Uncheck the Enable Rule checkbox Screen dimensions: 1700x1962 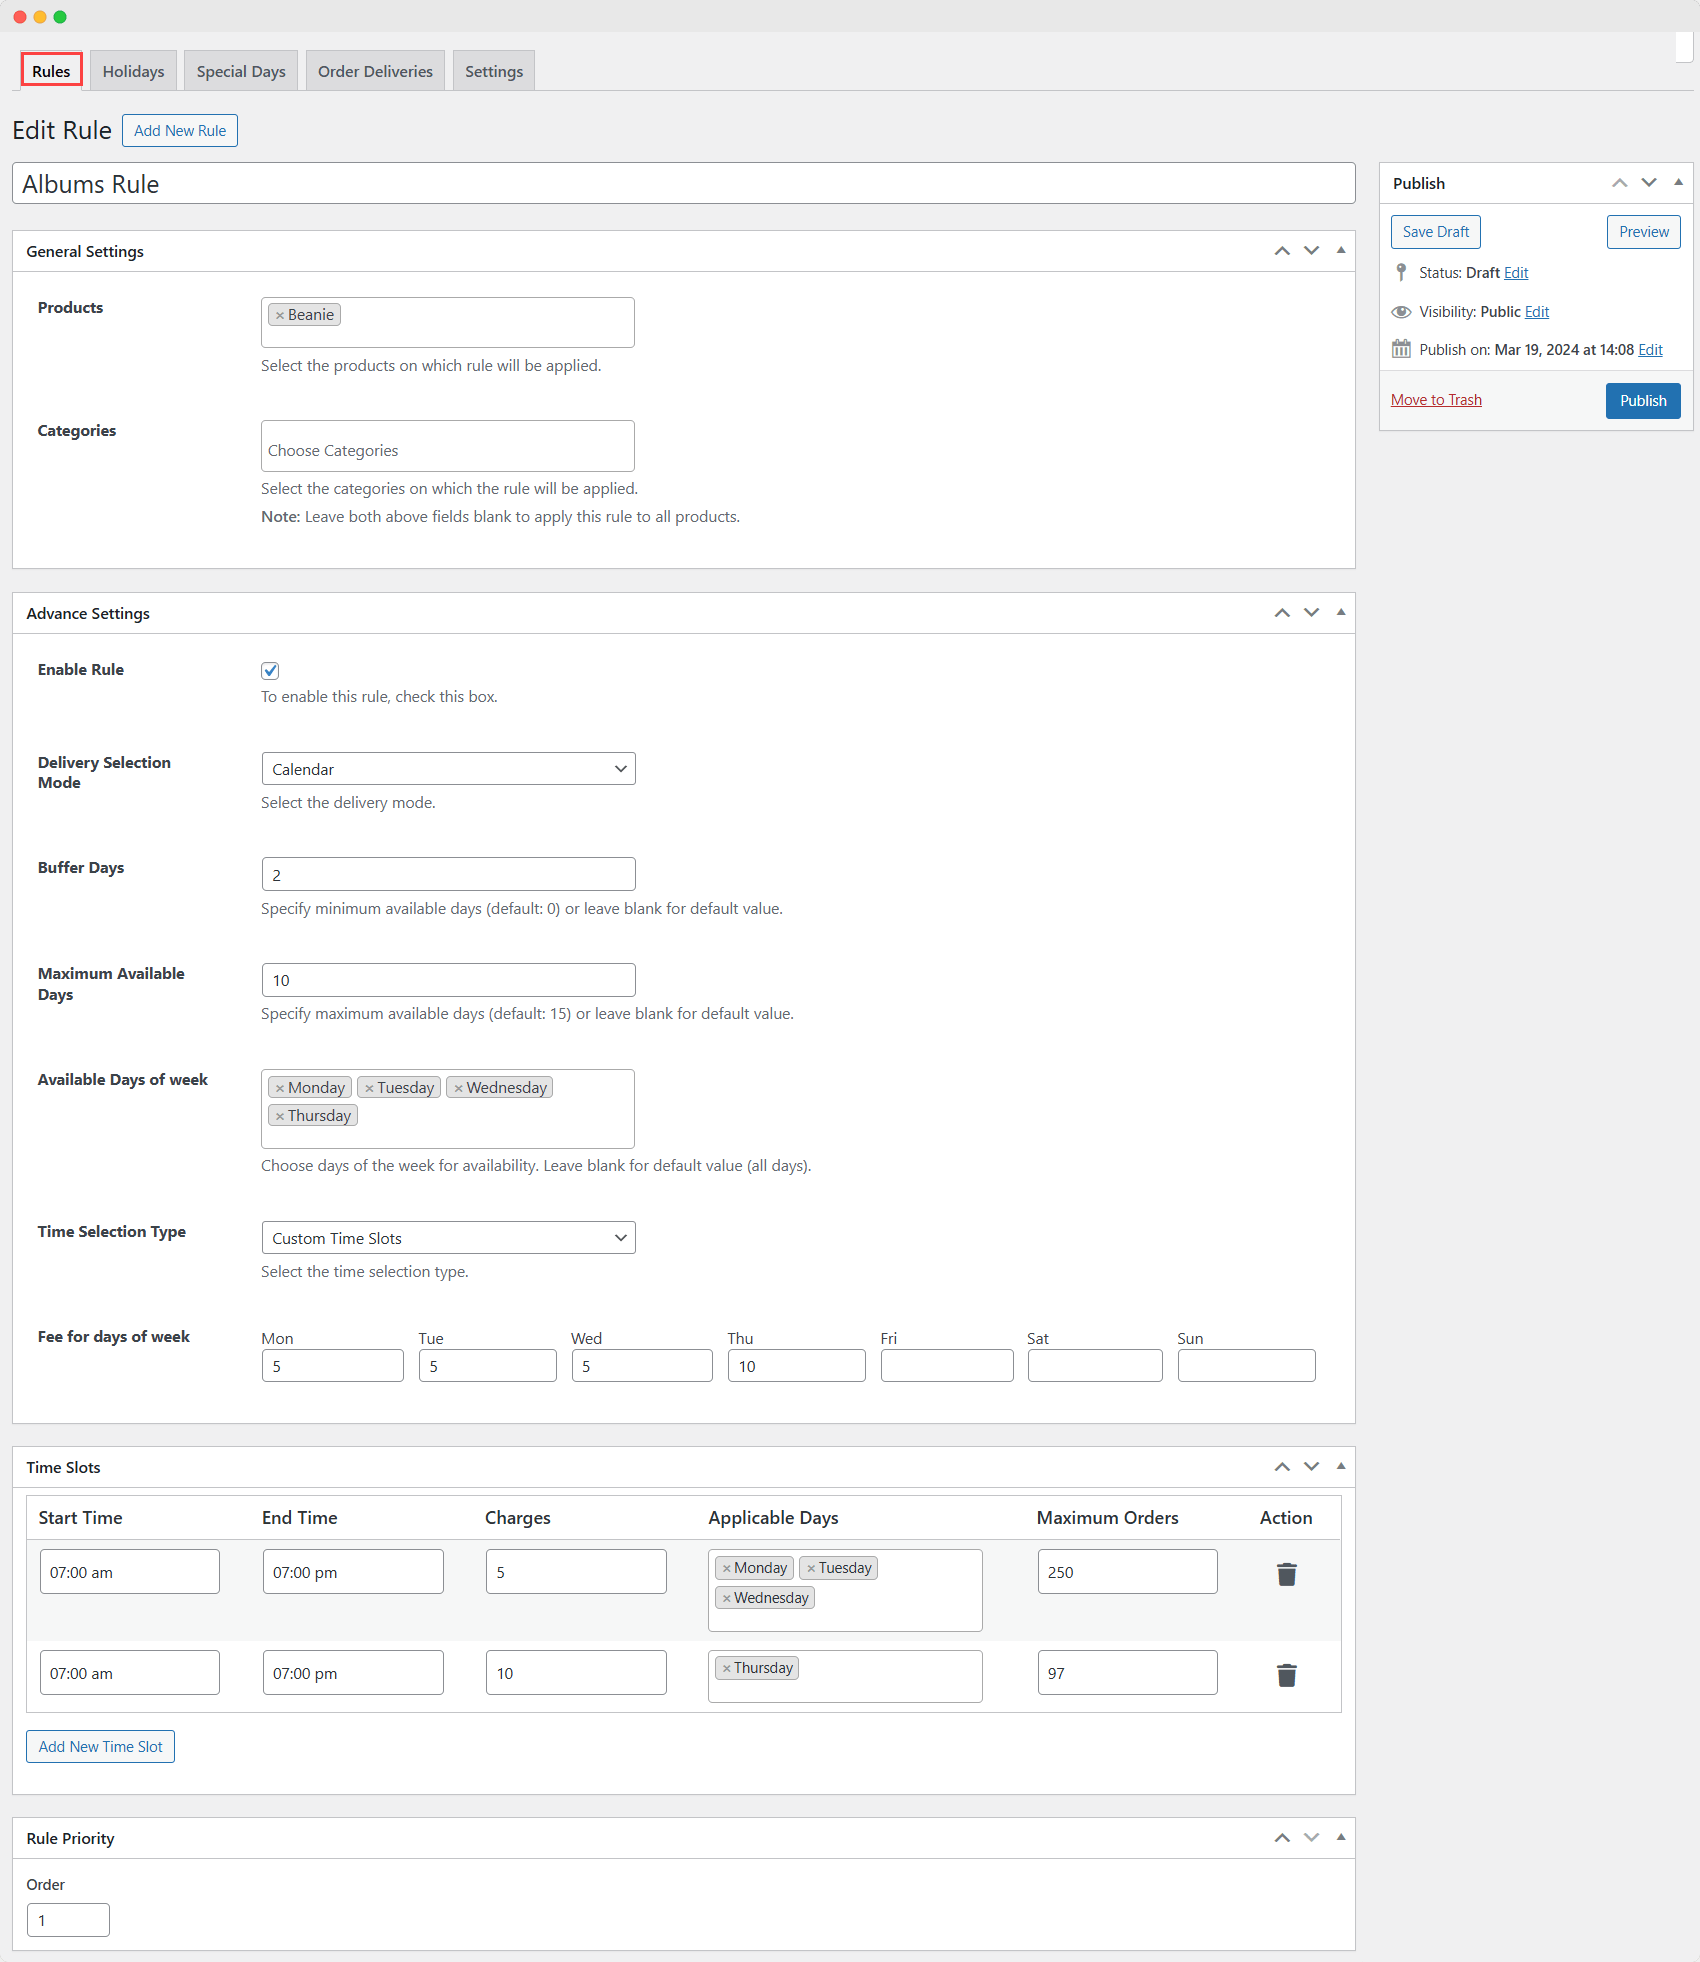pos(269,670)
